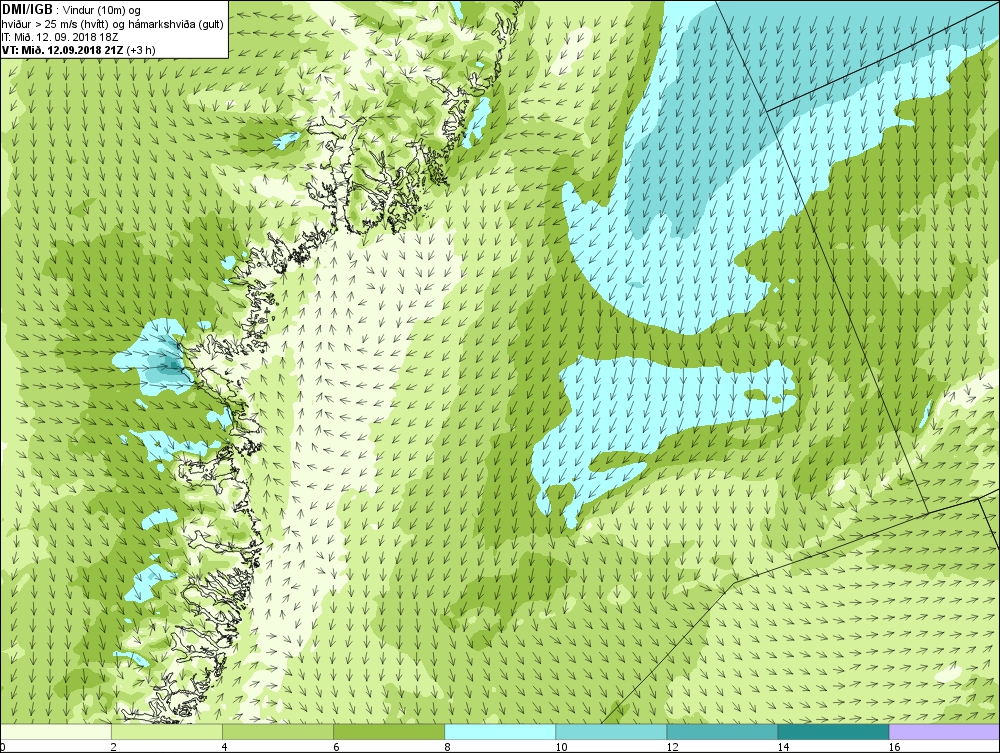Select the purple above-16 legend swatch

[x=944, y=731]
